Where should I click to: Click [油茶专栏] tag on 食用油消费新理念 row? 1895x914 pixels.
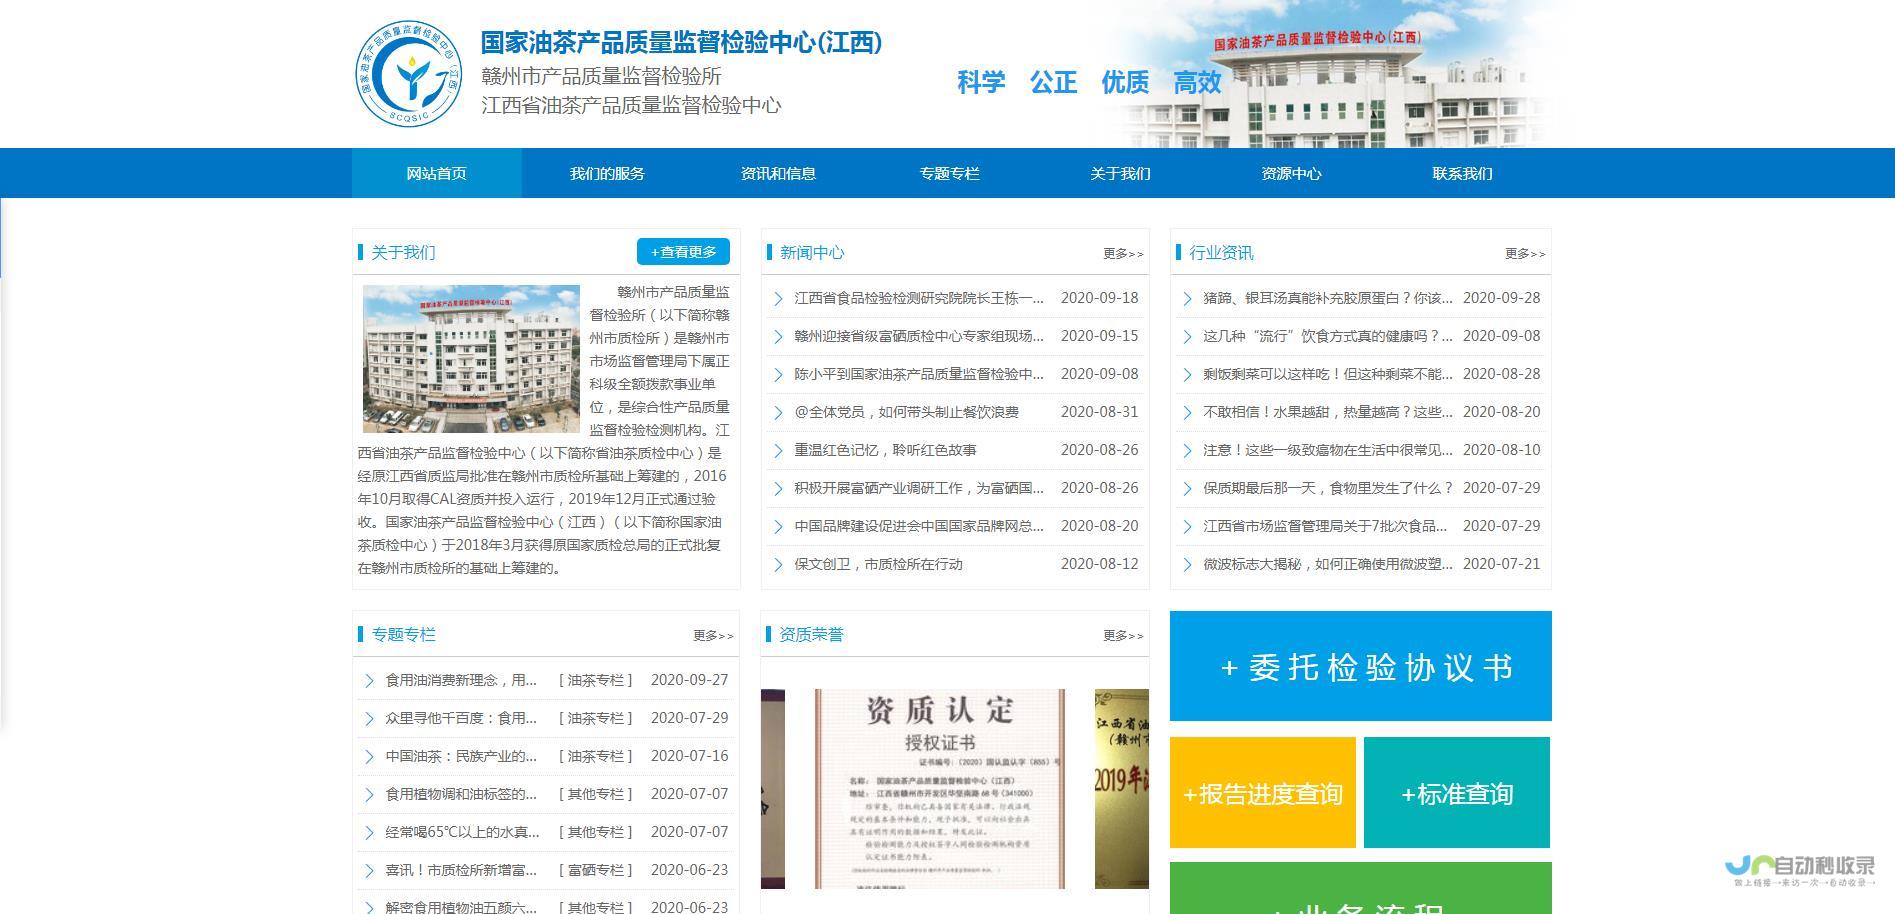(x=596, y=680)
